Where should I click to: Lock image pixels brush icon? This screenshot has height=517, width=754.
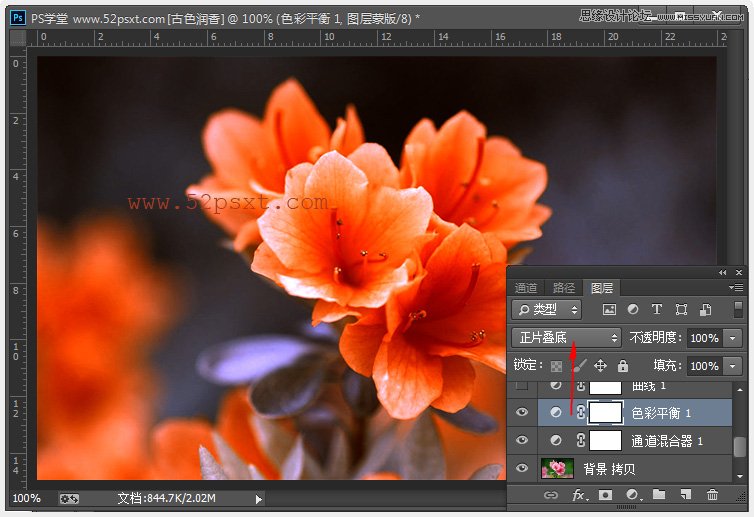580,366
